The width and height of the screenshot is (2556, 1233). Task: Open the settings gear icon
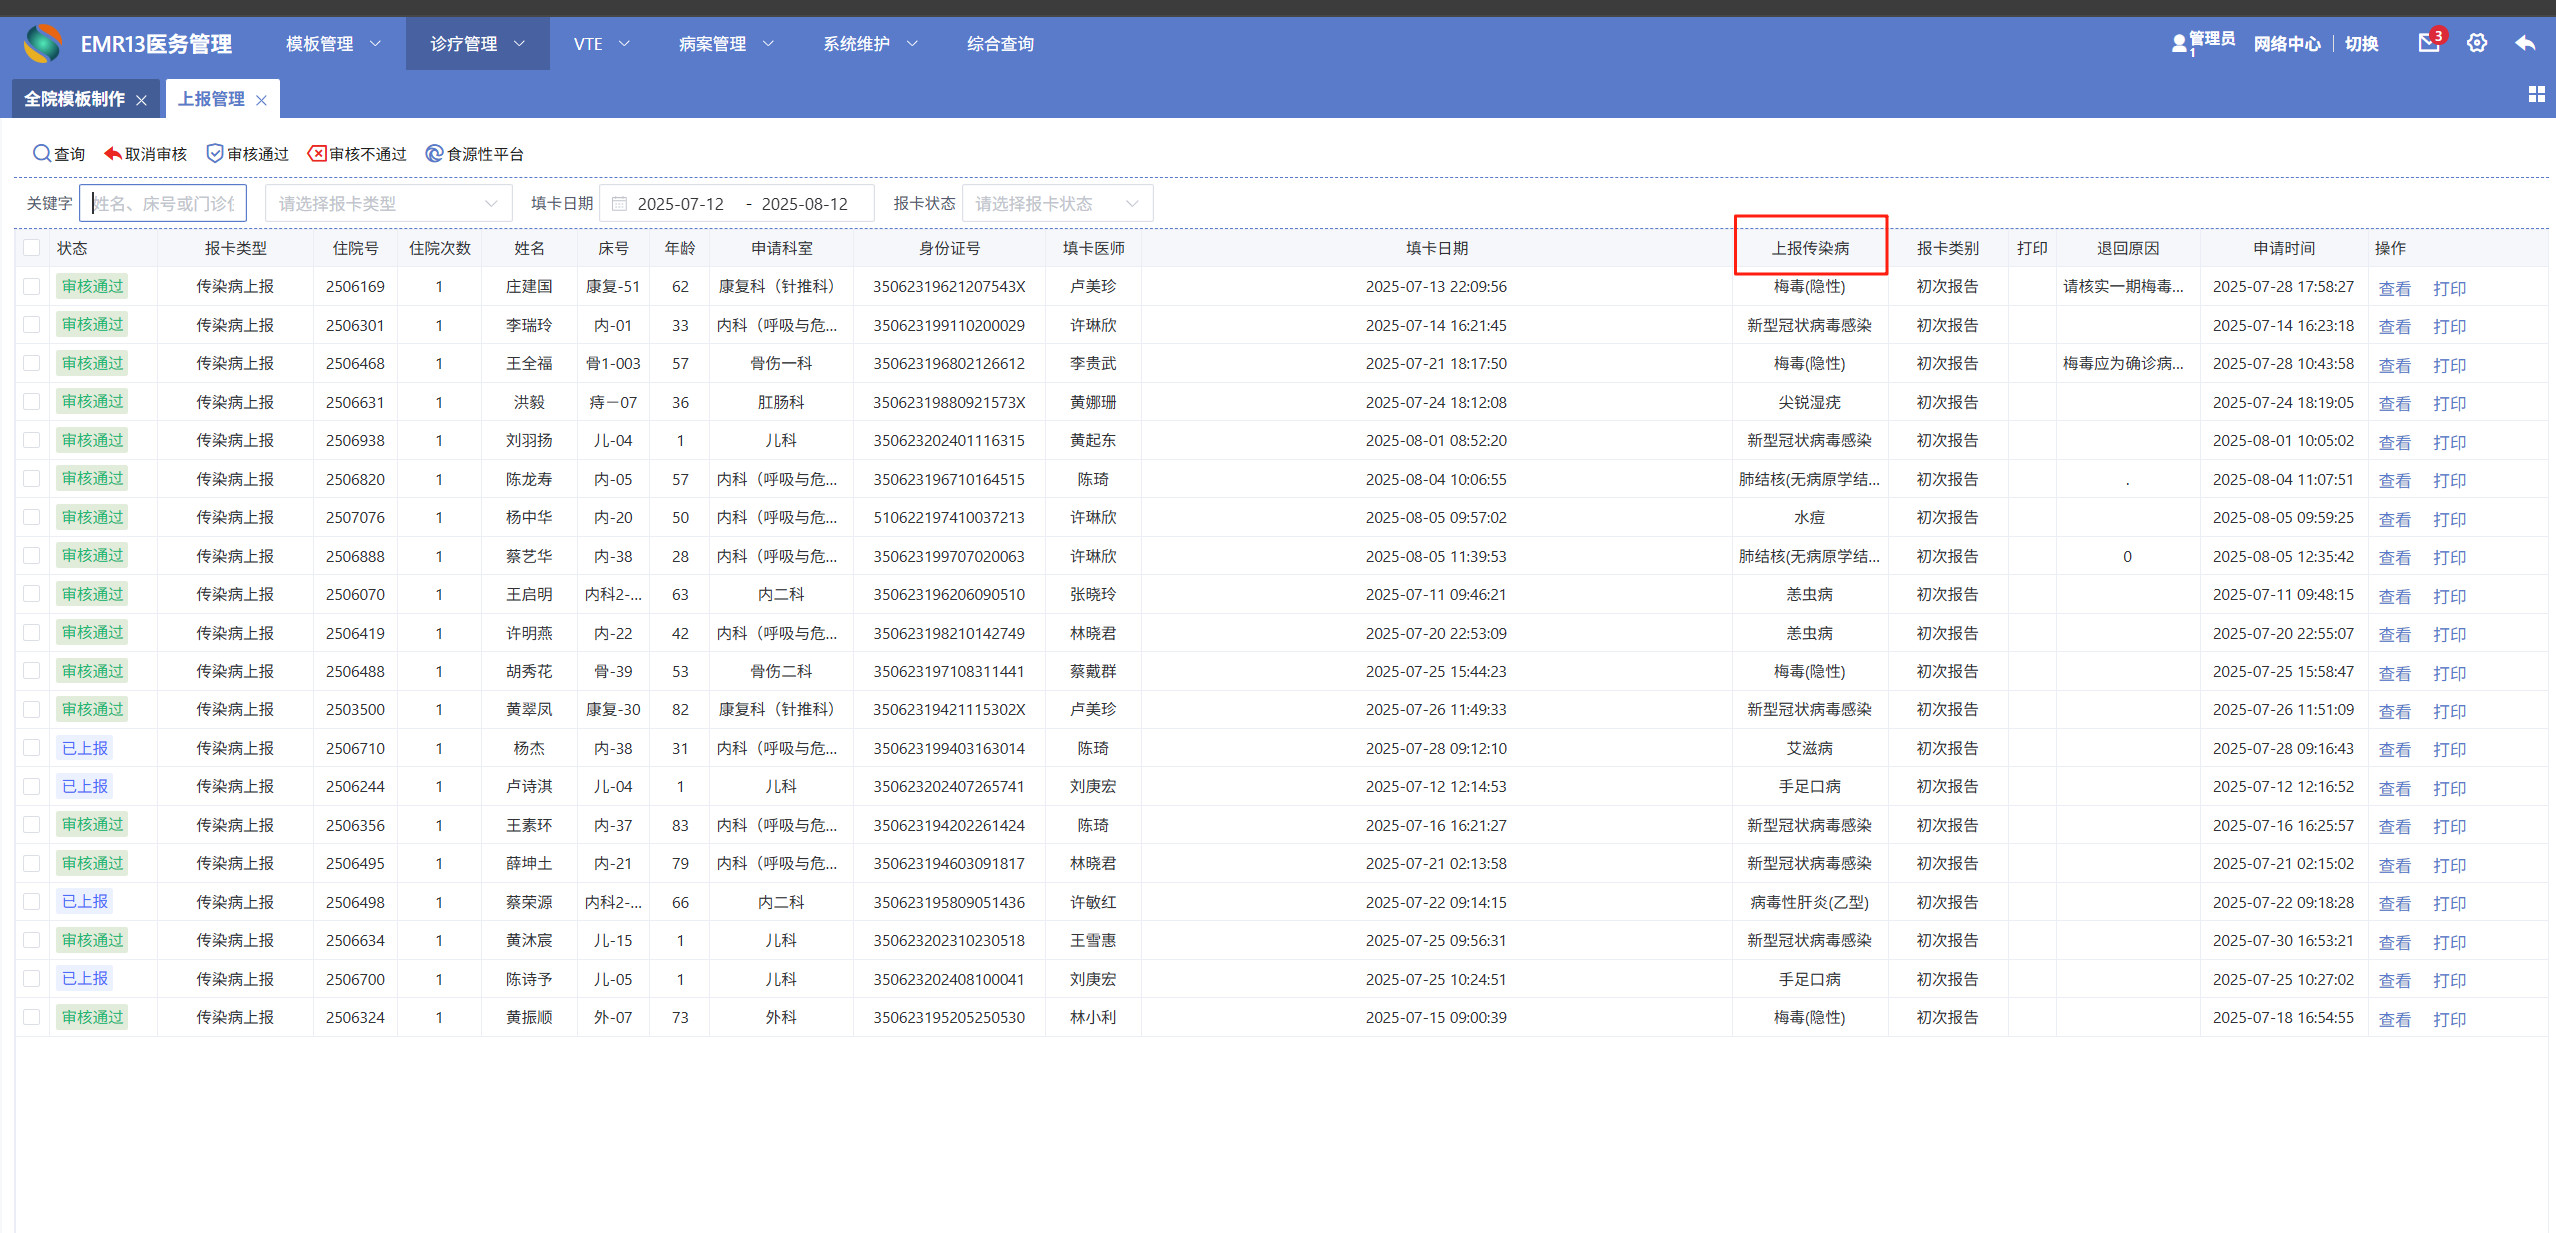[2477, 43]
